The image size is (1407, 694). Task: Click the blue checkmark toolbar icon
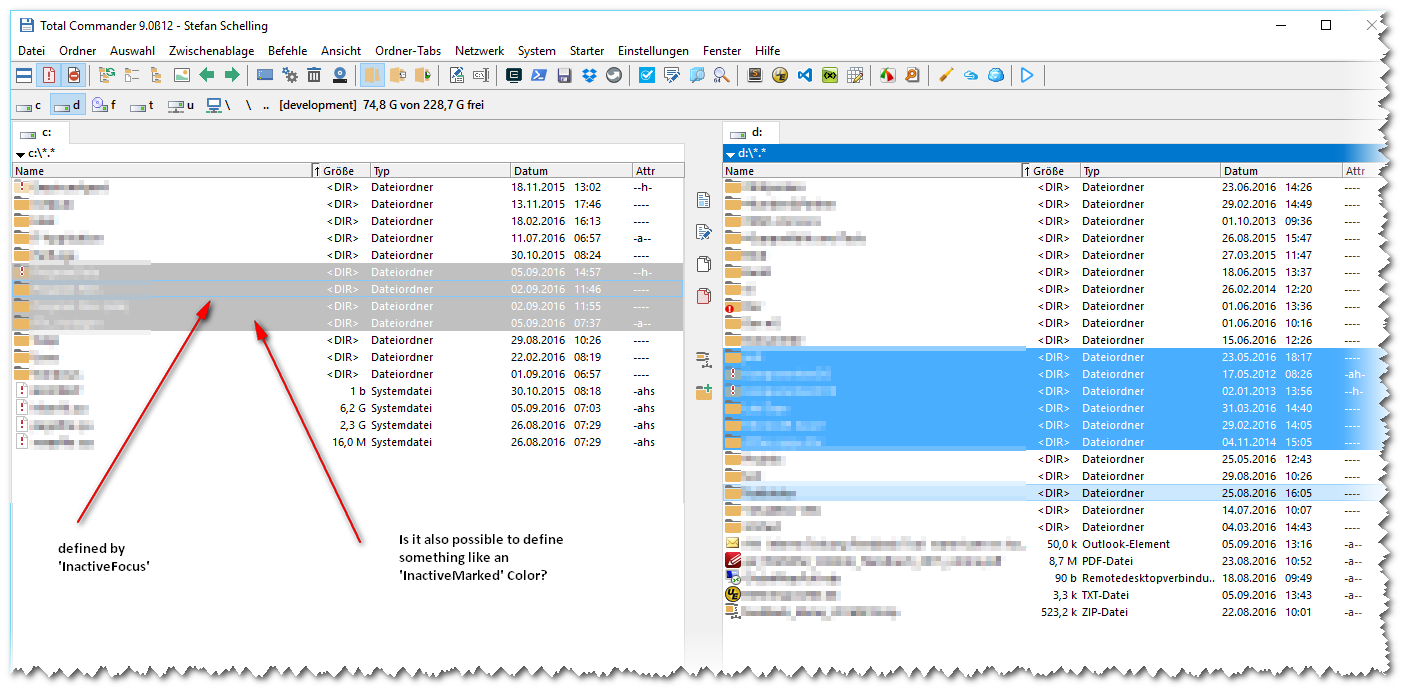[x=647, y=75]
